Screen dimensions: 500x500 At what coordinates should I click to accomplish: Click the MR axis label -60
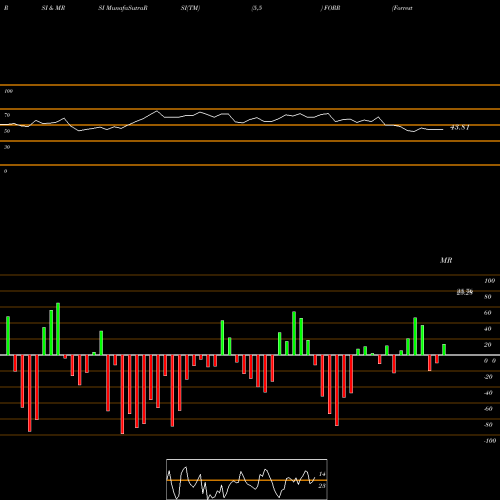coord(488,409)
